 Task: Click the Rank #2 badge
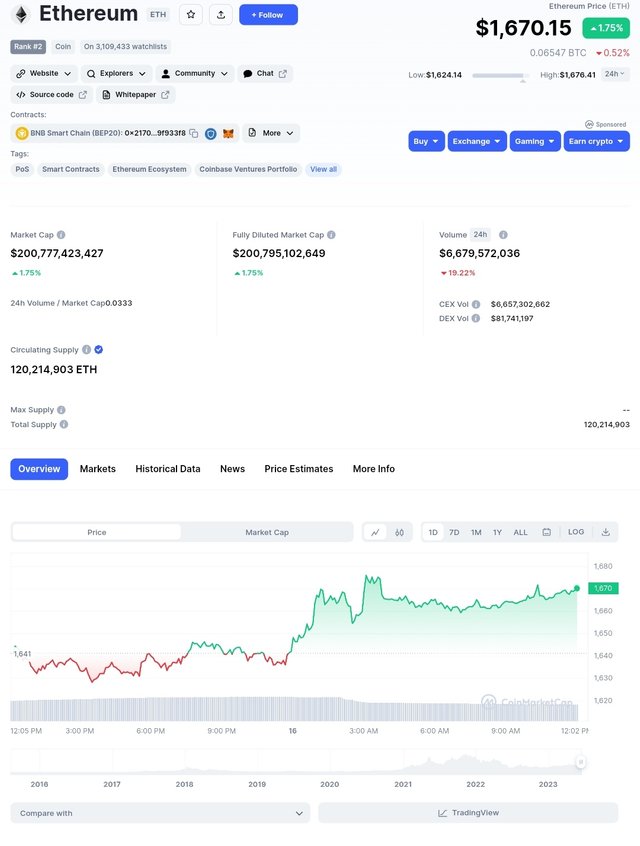28,47
